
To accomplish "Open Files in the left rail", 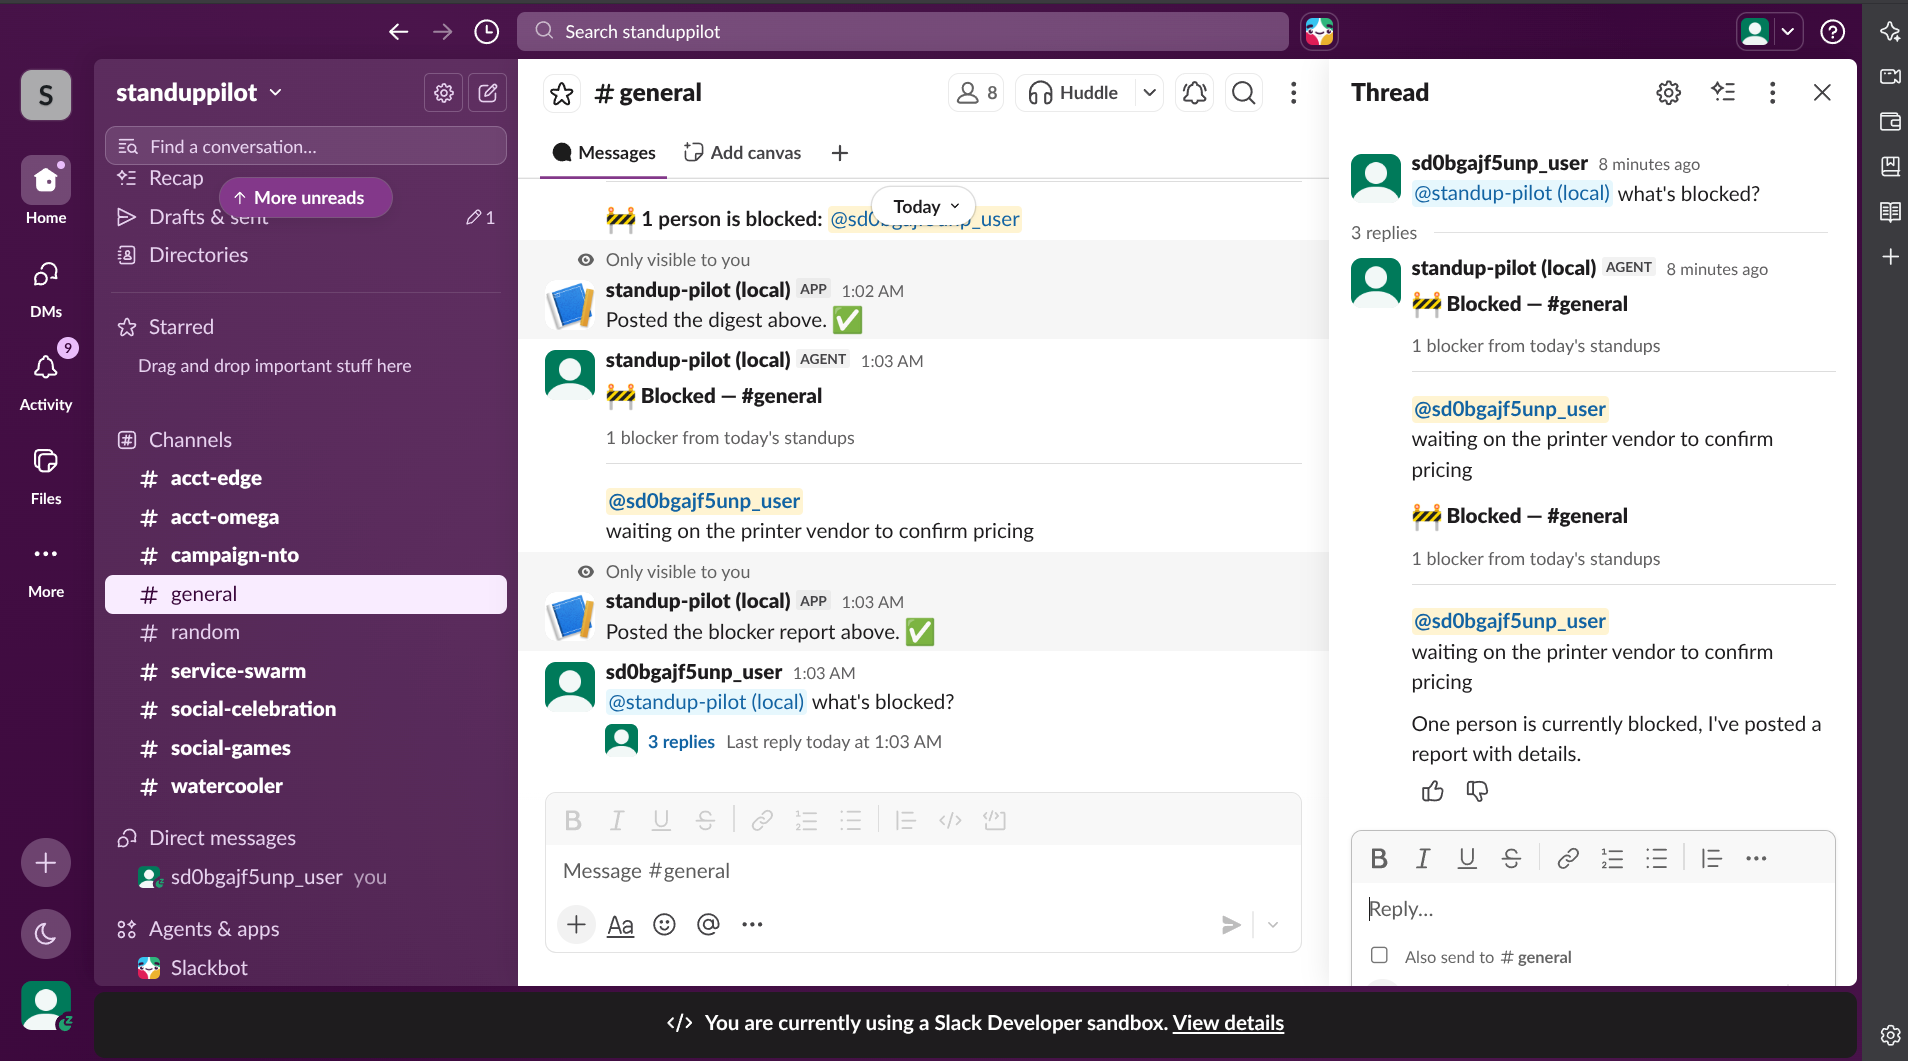I will coord(46,474).
